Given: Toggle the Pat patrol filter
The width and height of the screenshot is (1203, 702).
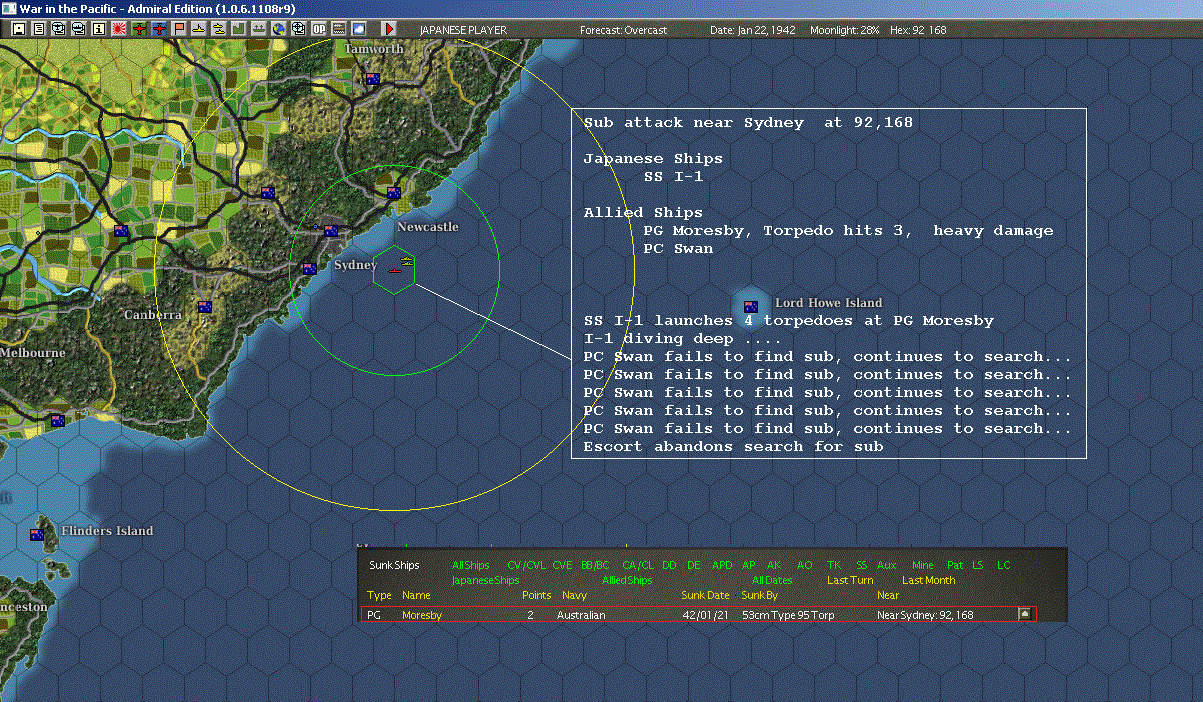Looking at the screenshot, I should (955, 565).
